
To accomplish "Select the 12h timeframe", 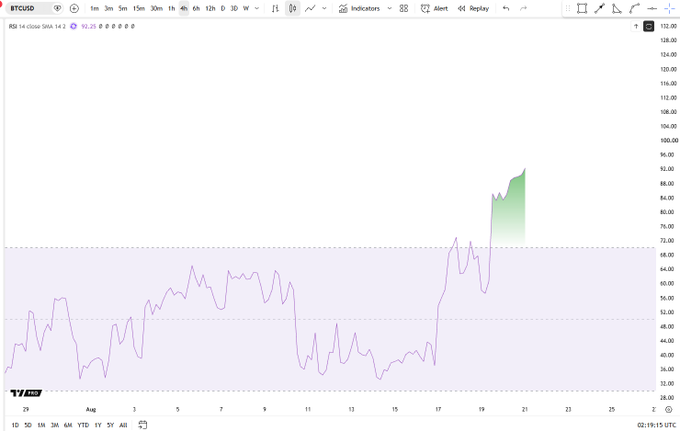I will (210, 8).
